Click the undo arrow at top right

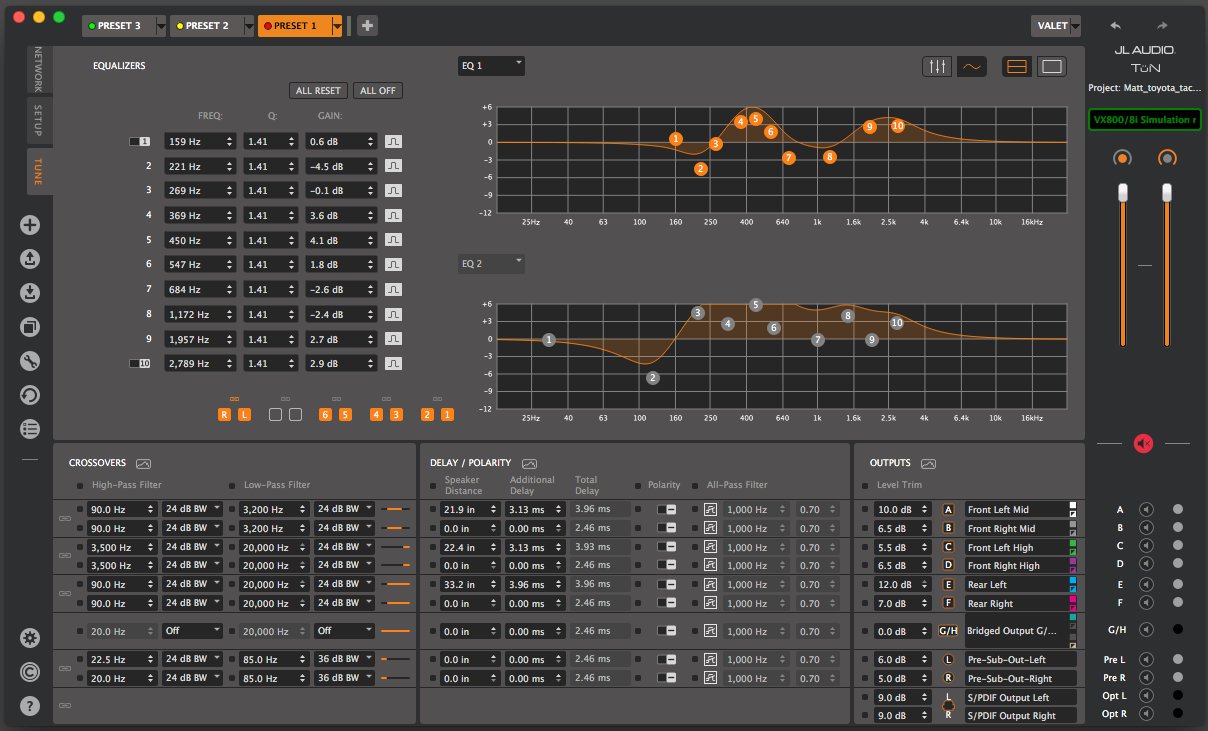pyautogui.click(x=1116, y=25)
